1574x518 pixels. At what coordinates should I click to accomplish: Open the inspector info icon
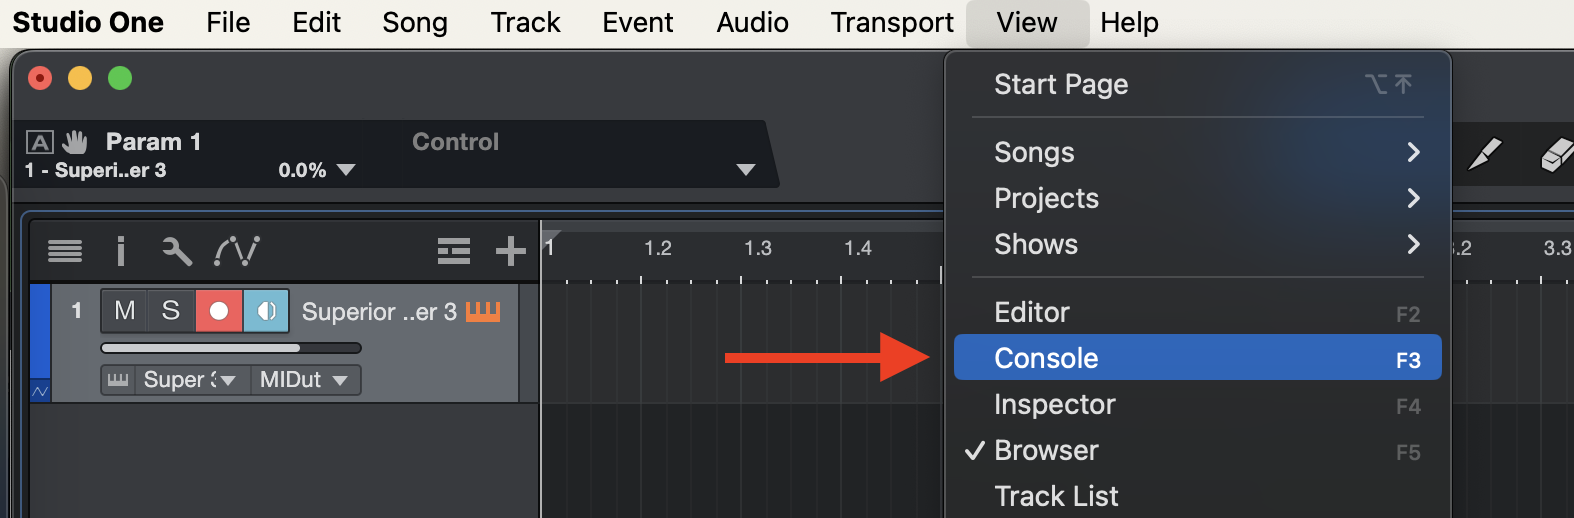tap(121, 251)
